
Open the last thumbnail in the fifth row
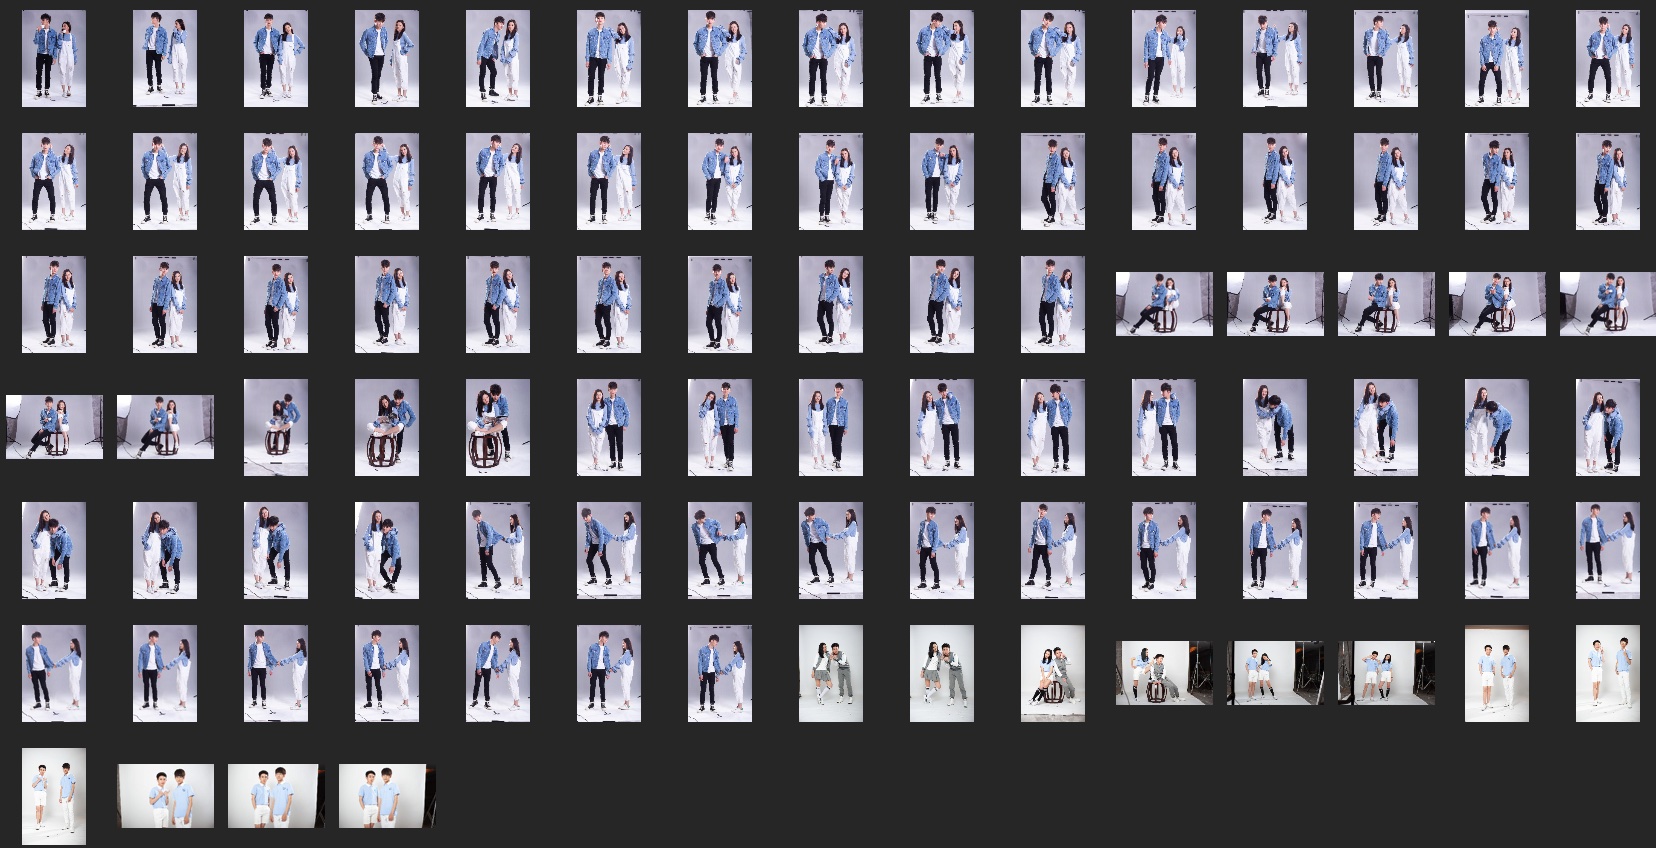(x=1607, y=550)
